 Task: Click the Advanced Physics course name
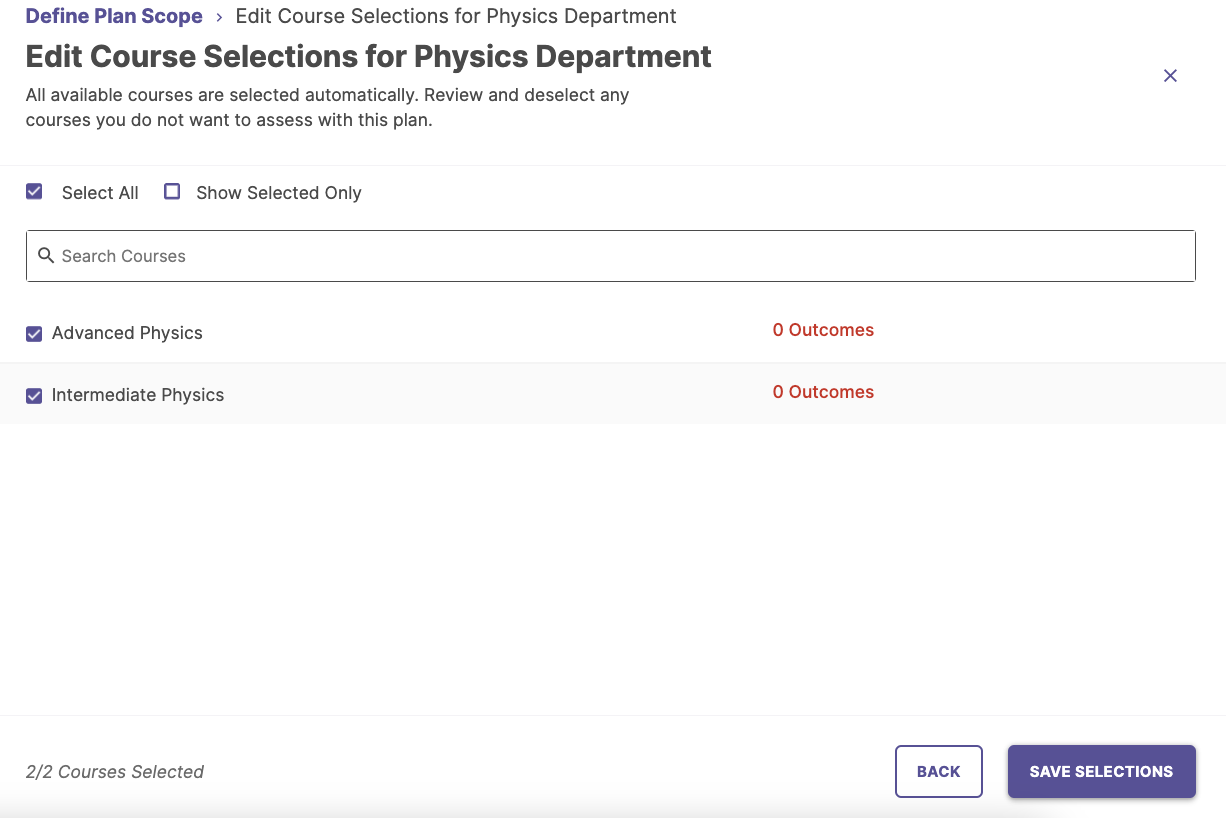(127, 333)
